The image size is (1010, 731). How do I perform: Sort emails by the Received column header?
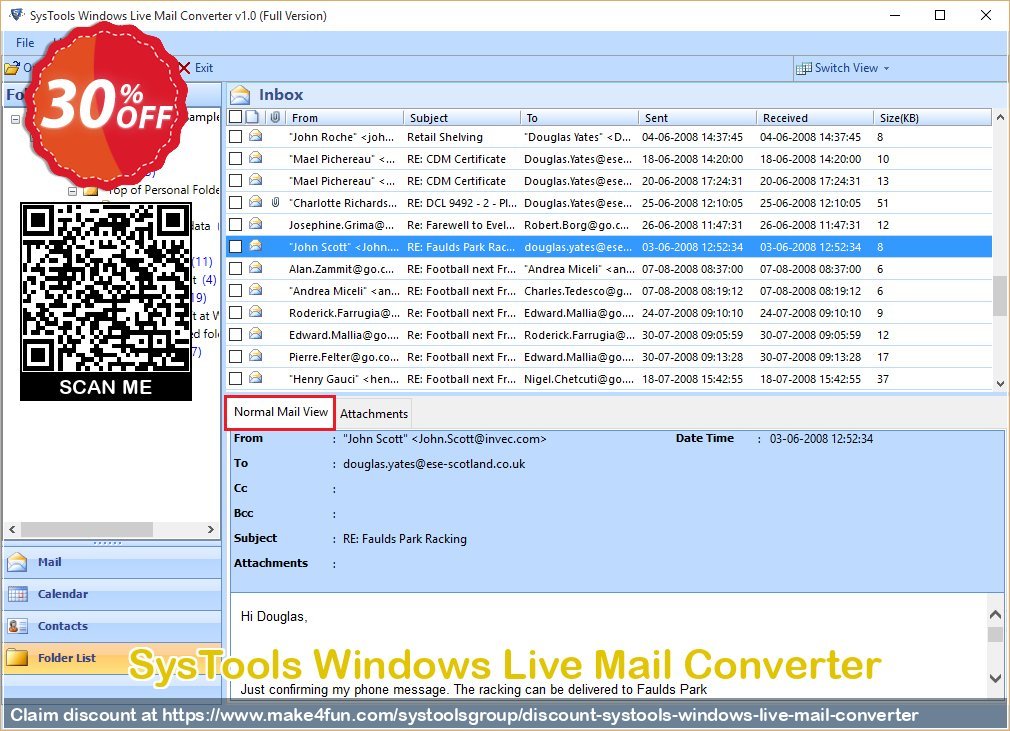pyautogui.click(x=785, y=118)
